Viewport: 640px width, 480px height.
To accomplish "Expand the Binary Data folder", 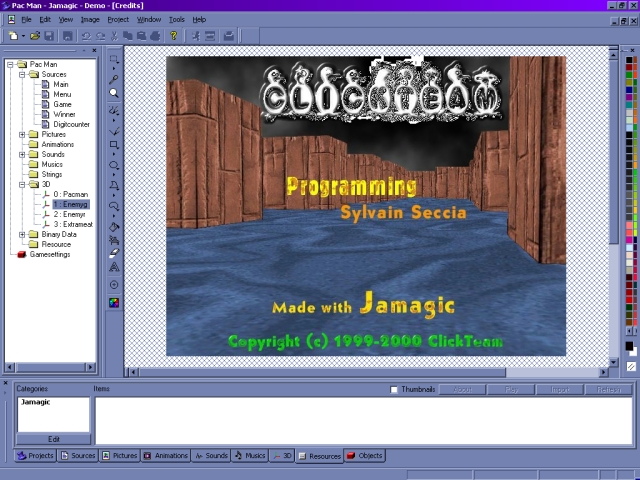I will coord(22,234).
